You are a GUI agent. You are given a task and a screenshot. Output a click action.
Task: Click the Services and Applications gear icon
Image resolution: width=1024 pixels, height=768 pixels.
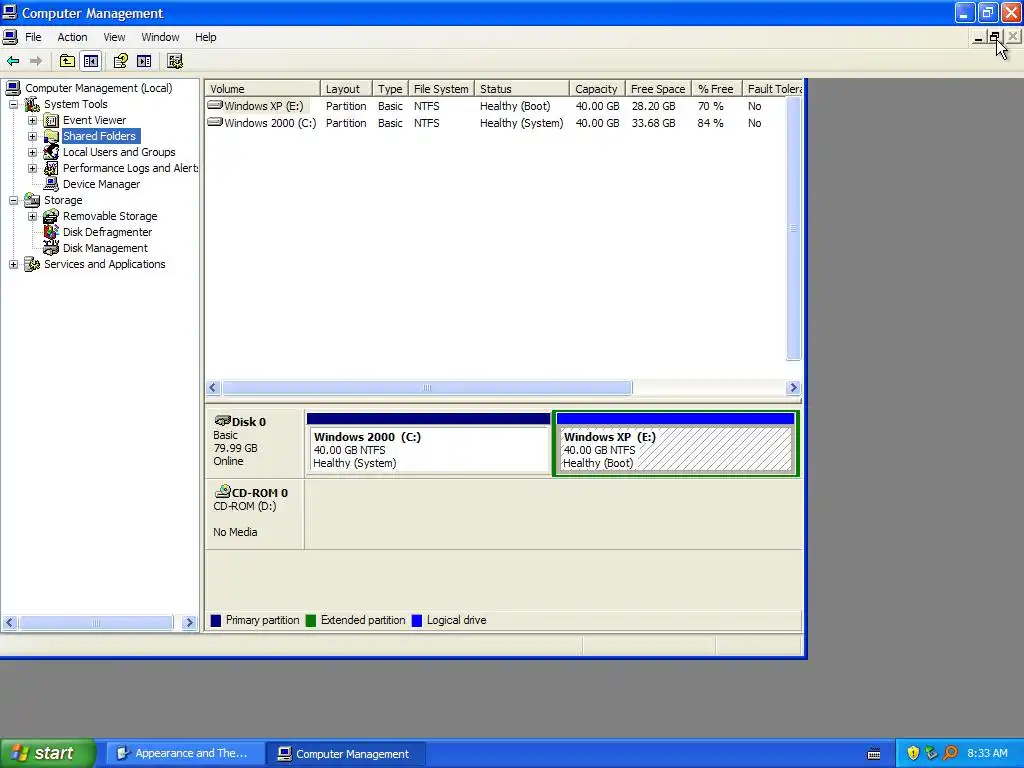click(x=32, y=264)
